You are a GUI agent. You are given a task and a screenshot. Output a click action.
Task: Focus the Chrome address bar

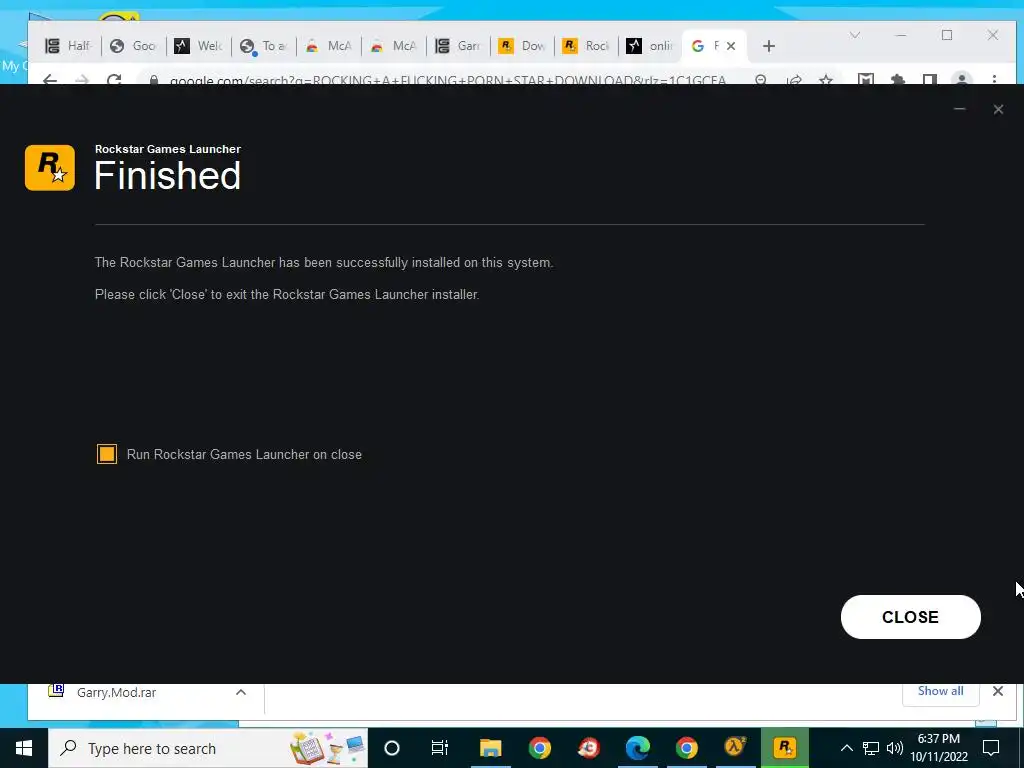(x=447, y=80)
